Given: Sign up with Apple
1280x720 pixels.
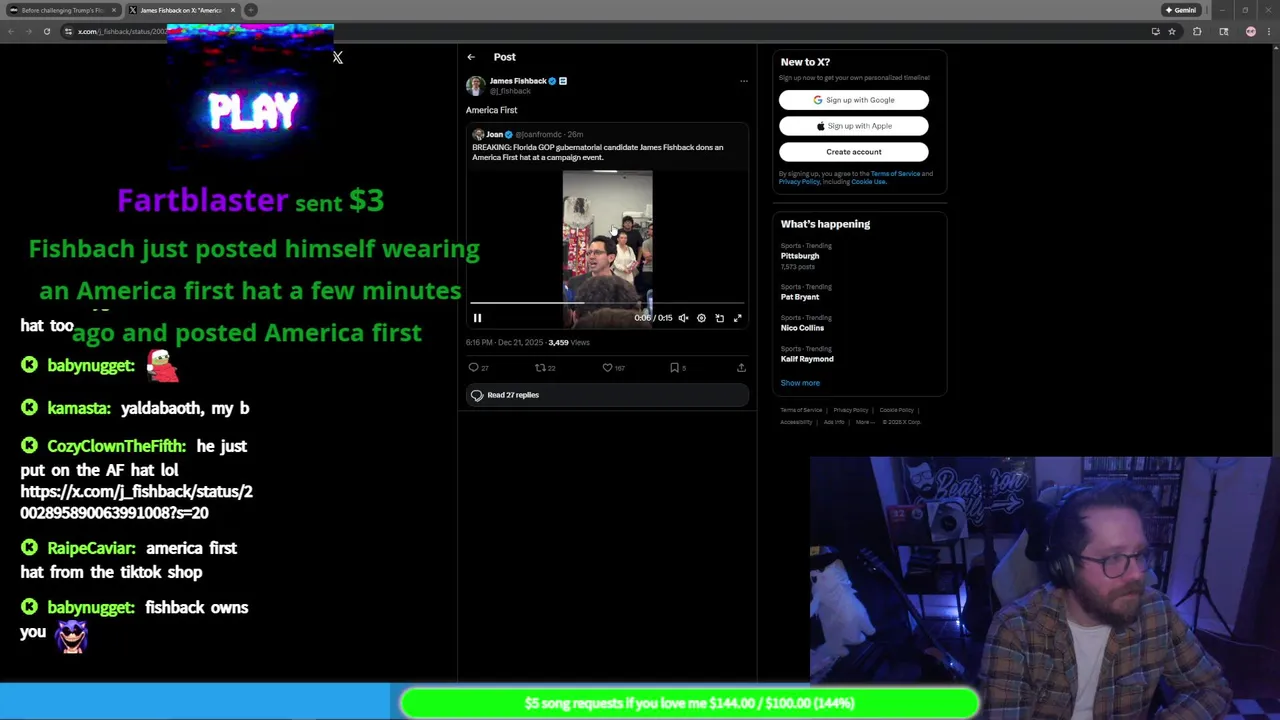Looking at the screenshot, I should [853, 126].
